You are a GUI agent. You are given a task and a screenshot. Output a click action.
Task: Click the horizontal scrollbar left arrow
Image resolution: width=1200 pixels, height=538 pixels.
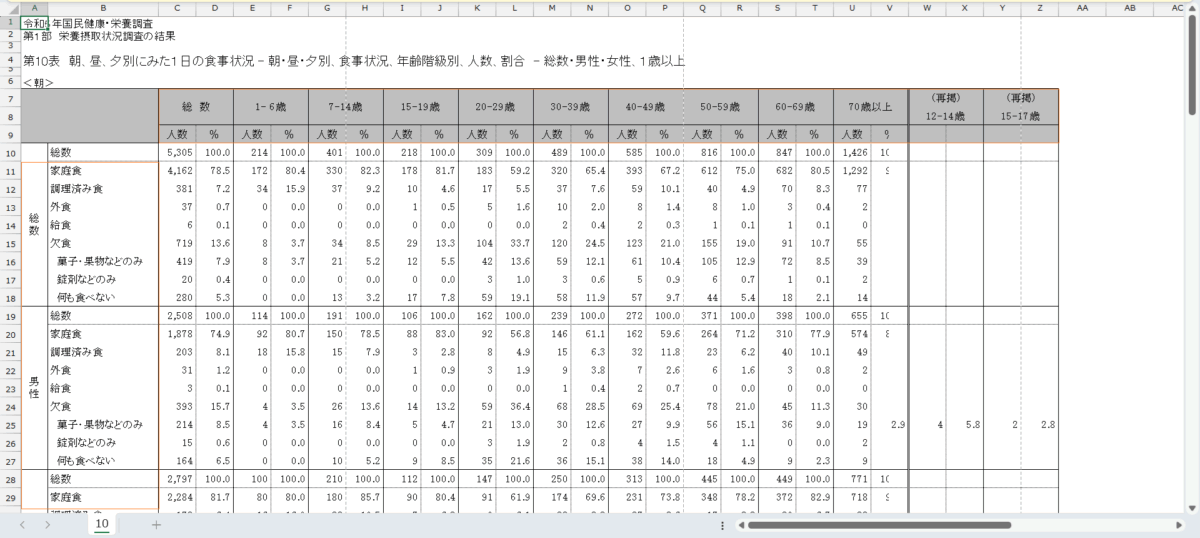741,524
